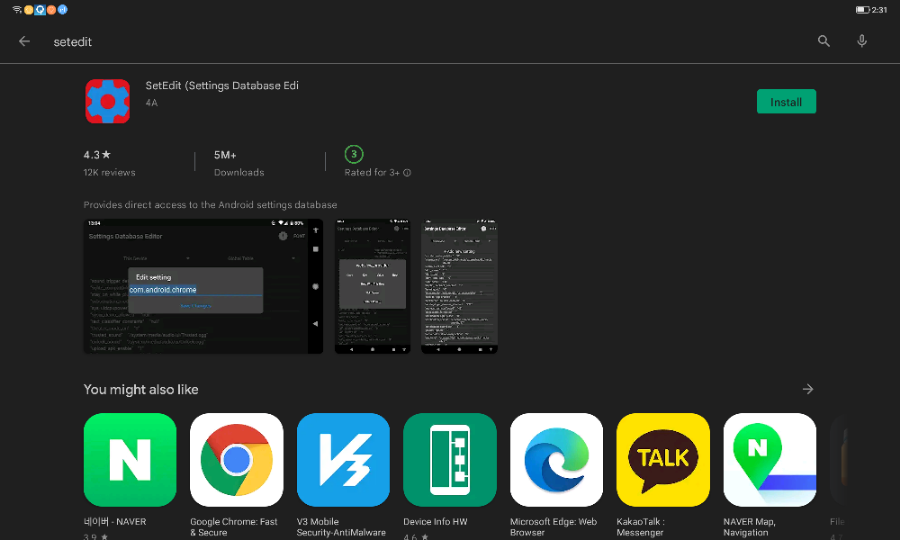Select Microsoft Edge: Web Browser label
Viewport: 900px width, 540px height.
[x=553, y=527]
